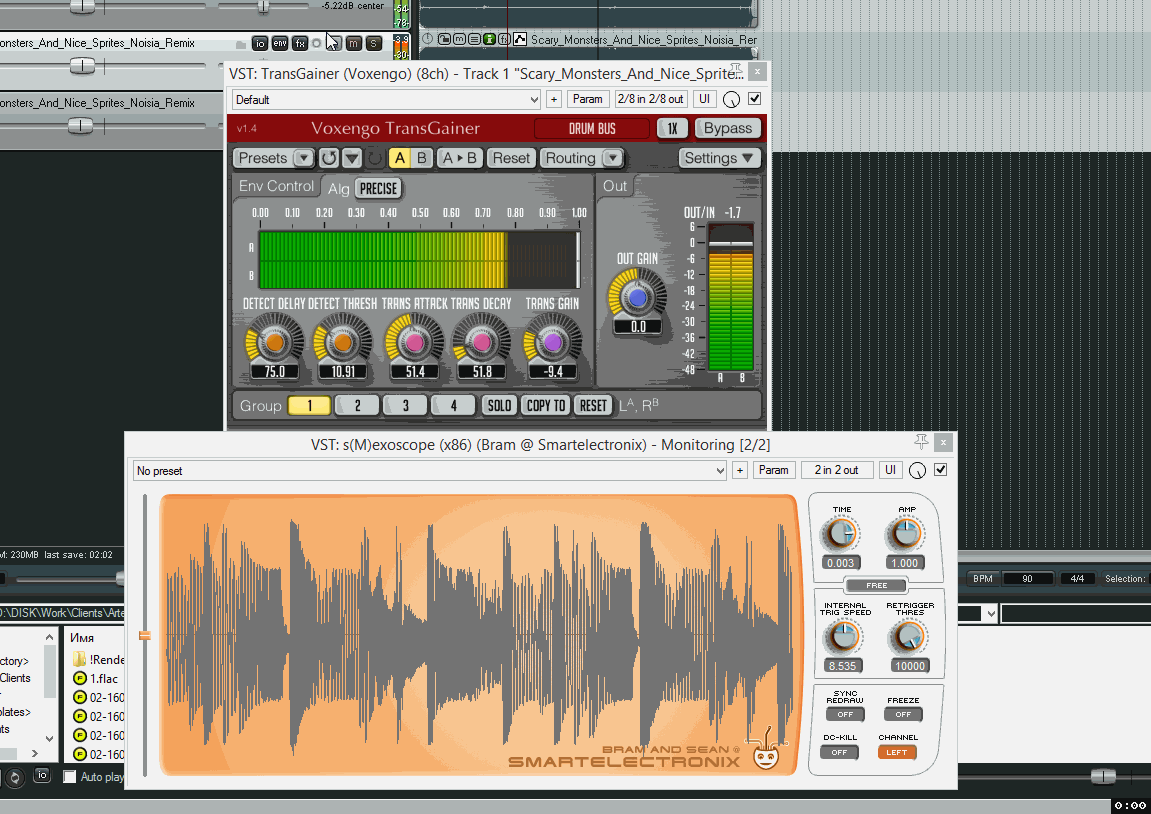The width and height of the screenshot is (1151, 814).
Task: Open Param menu in s(M)exoscope window
Action: coord(774,470)
